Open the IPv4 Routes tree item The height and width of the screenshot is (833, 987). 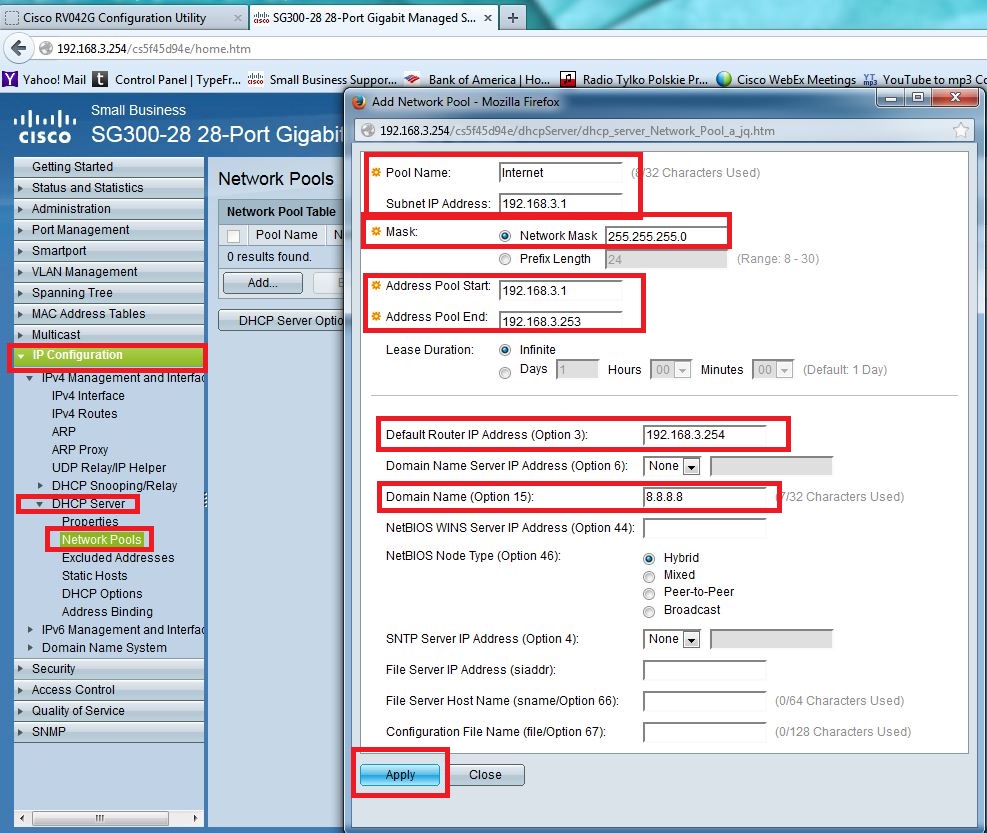(x=84, y=414)
